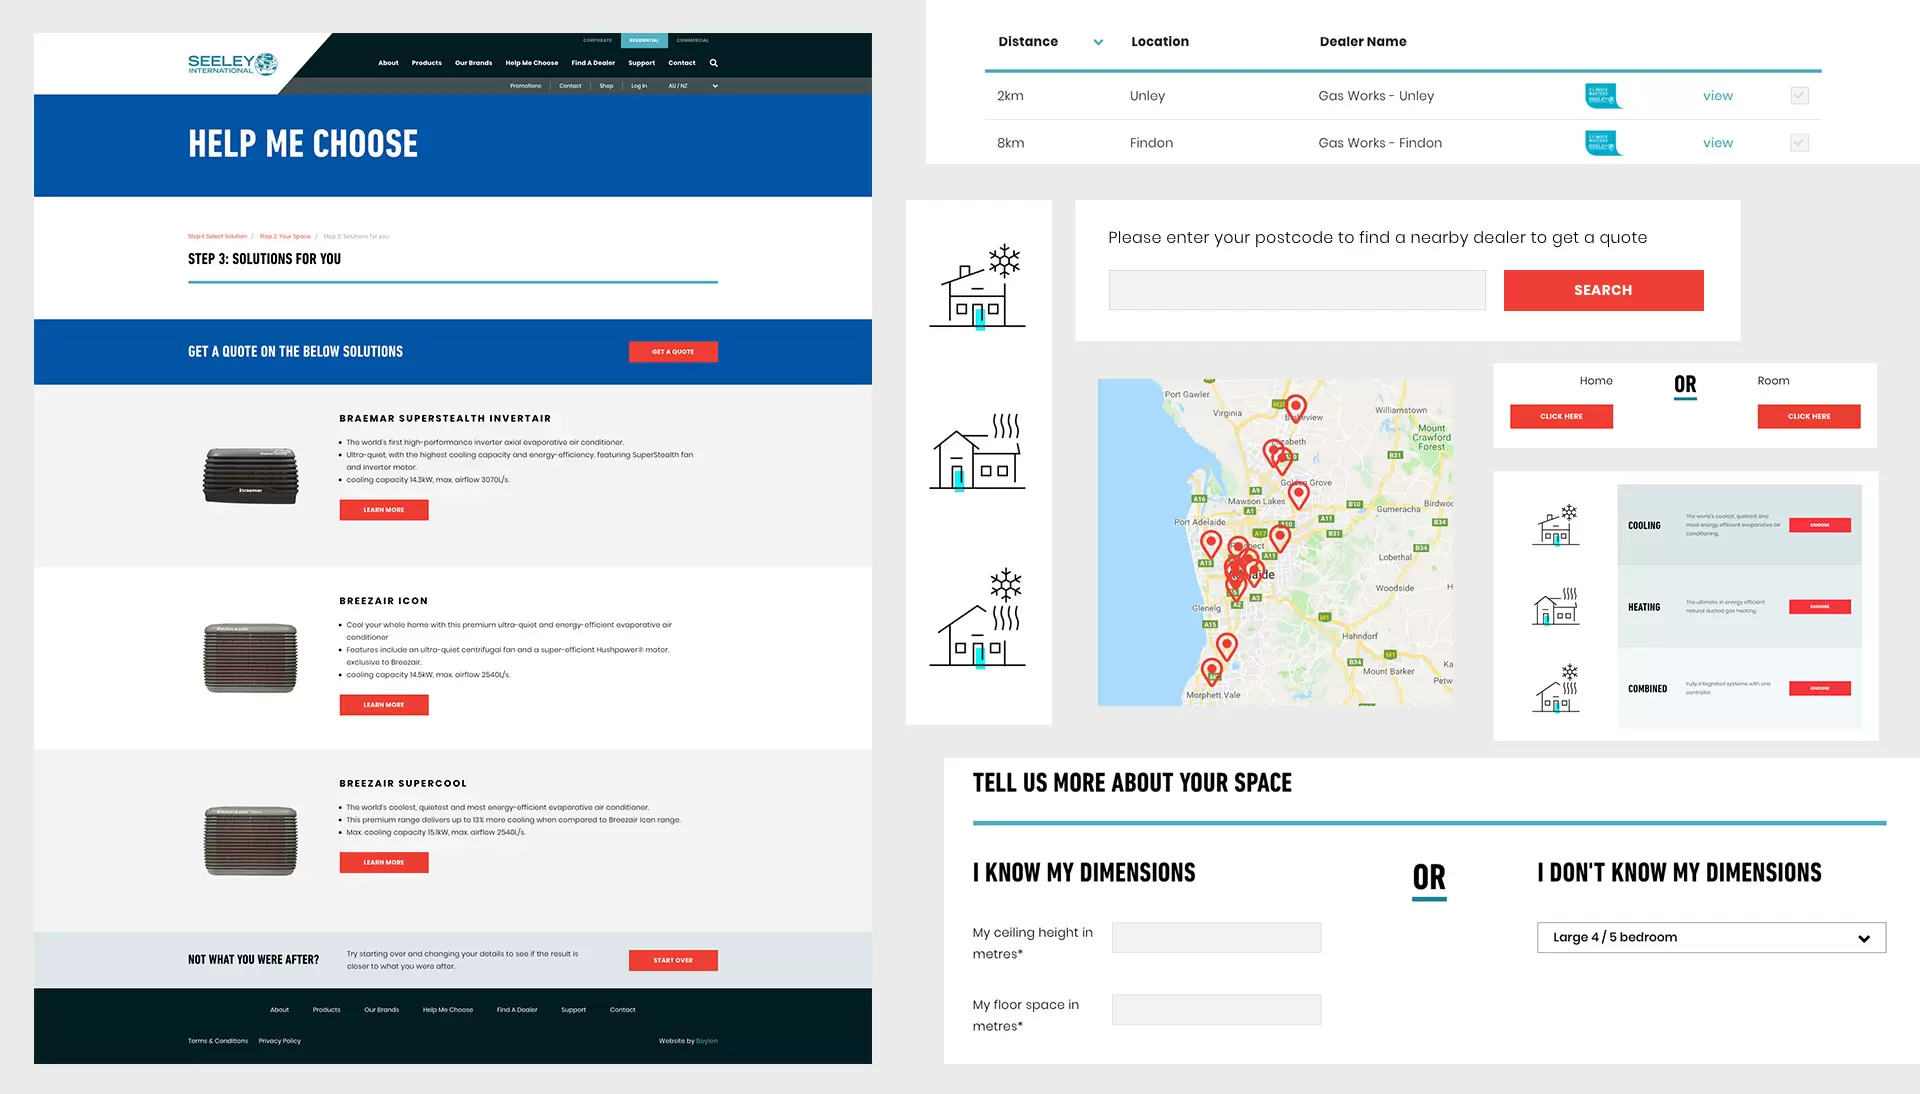Go back to Step 2: Your Space breadcrumb
Image resolution: width=1920 pixels, height=1094 pixels.
tap(285, 237)
